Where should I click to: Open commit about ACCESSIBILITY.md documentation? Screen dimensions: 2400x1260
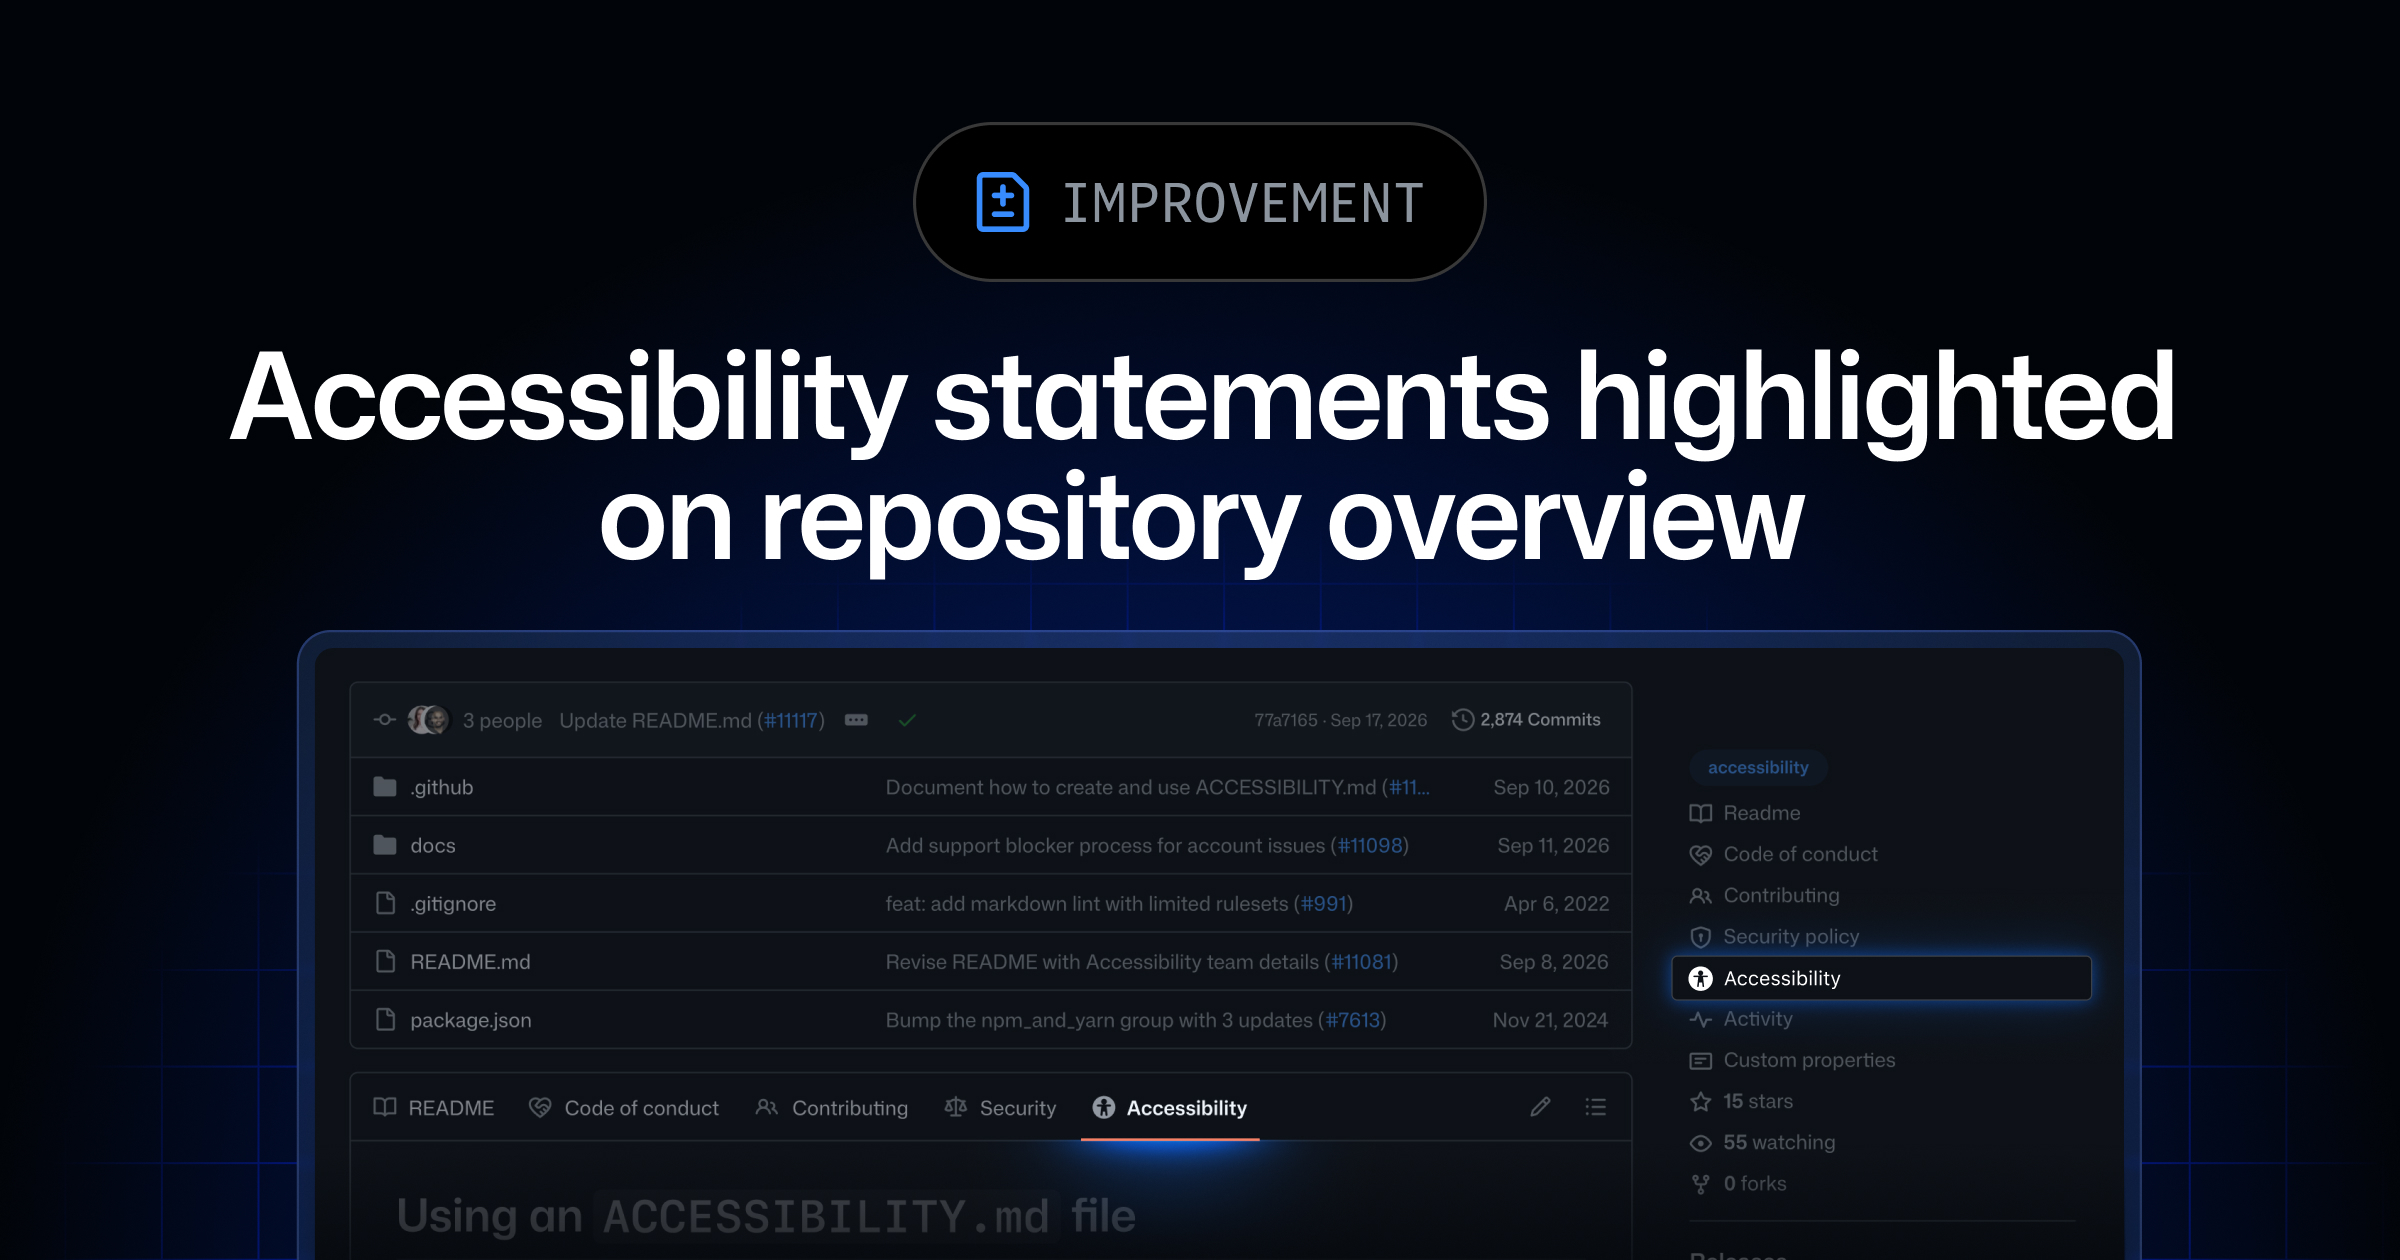coord(1131,787)
